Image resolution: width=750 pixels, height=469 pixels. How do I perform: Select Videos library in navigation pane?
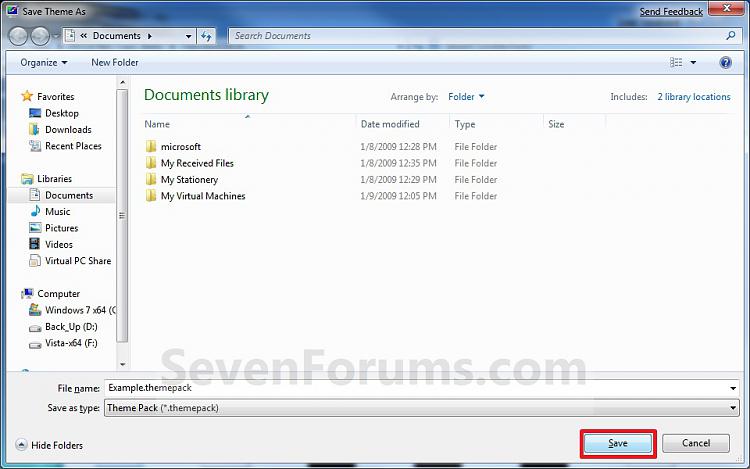[x=59, y=244]
